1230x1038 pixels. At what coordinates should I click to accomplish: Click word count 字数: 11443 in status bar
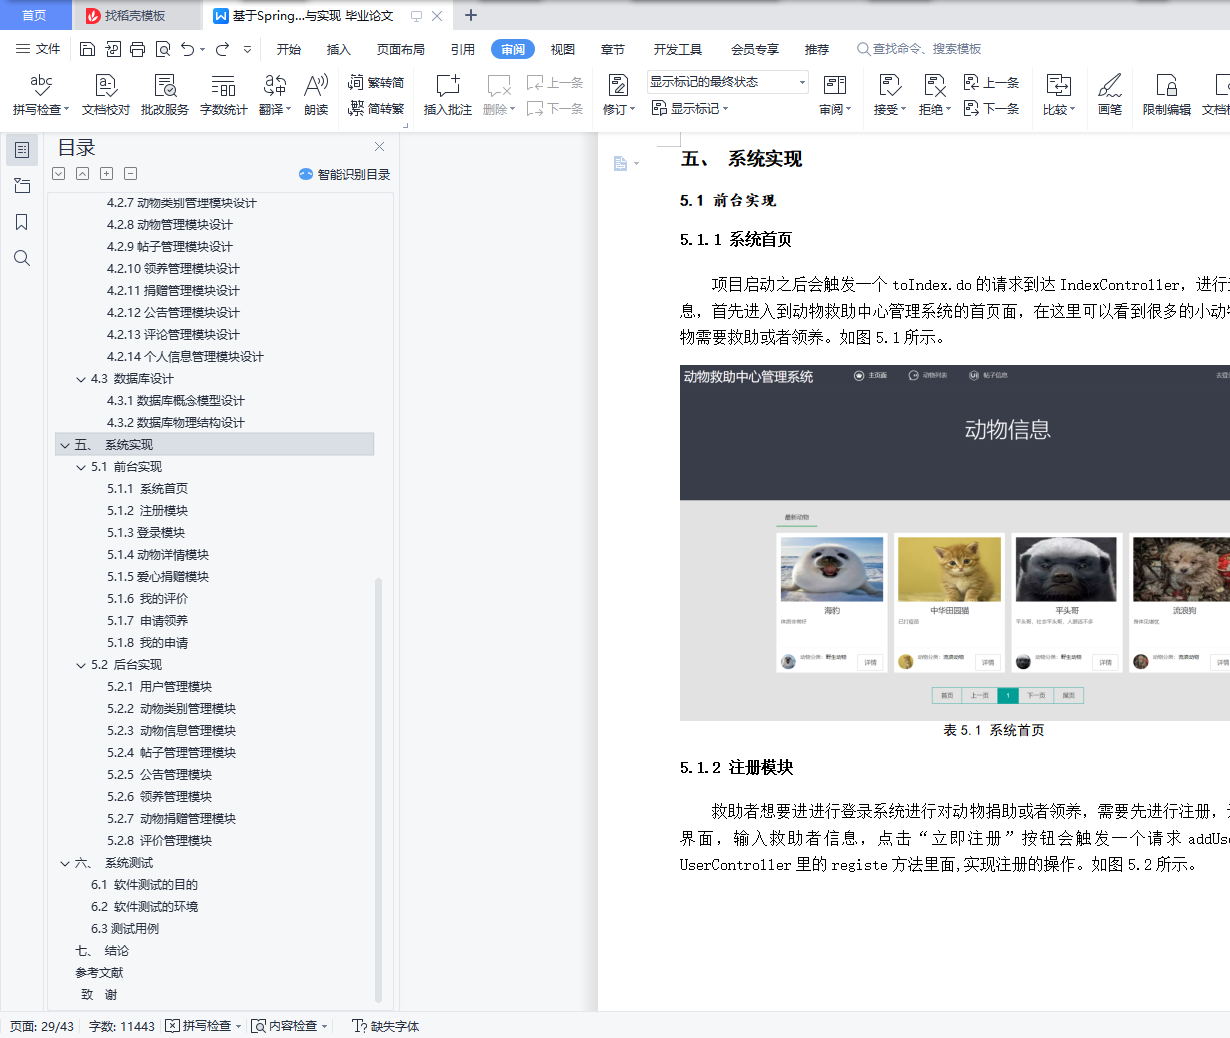pyautogui.click(x=122, y=1026)
